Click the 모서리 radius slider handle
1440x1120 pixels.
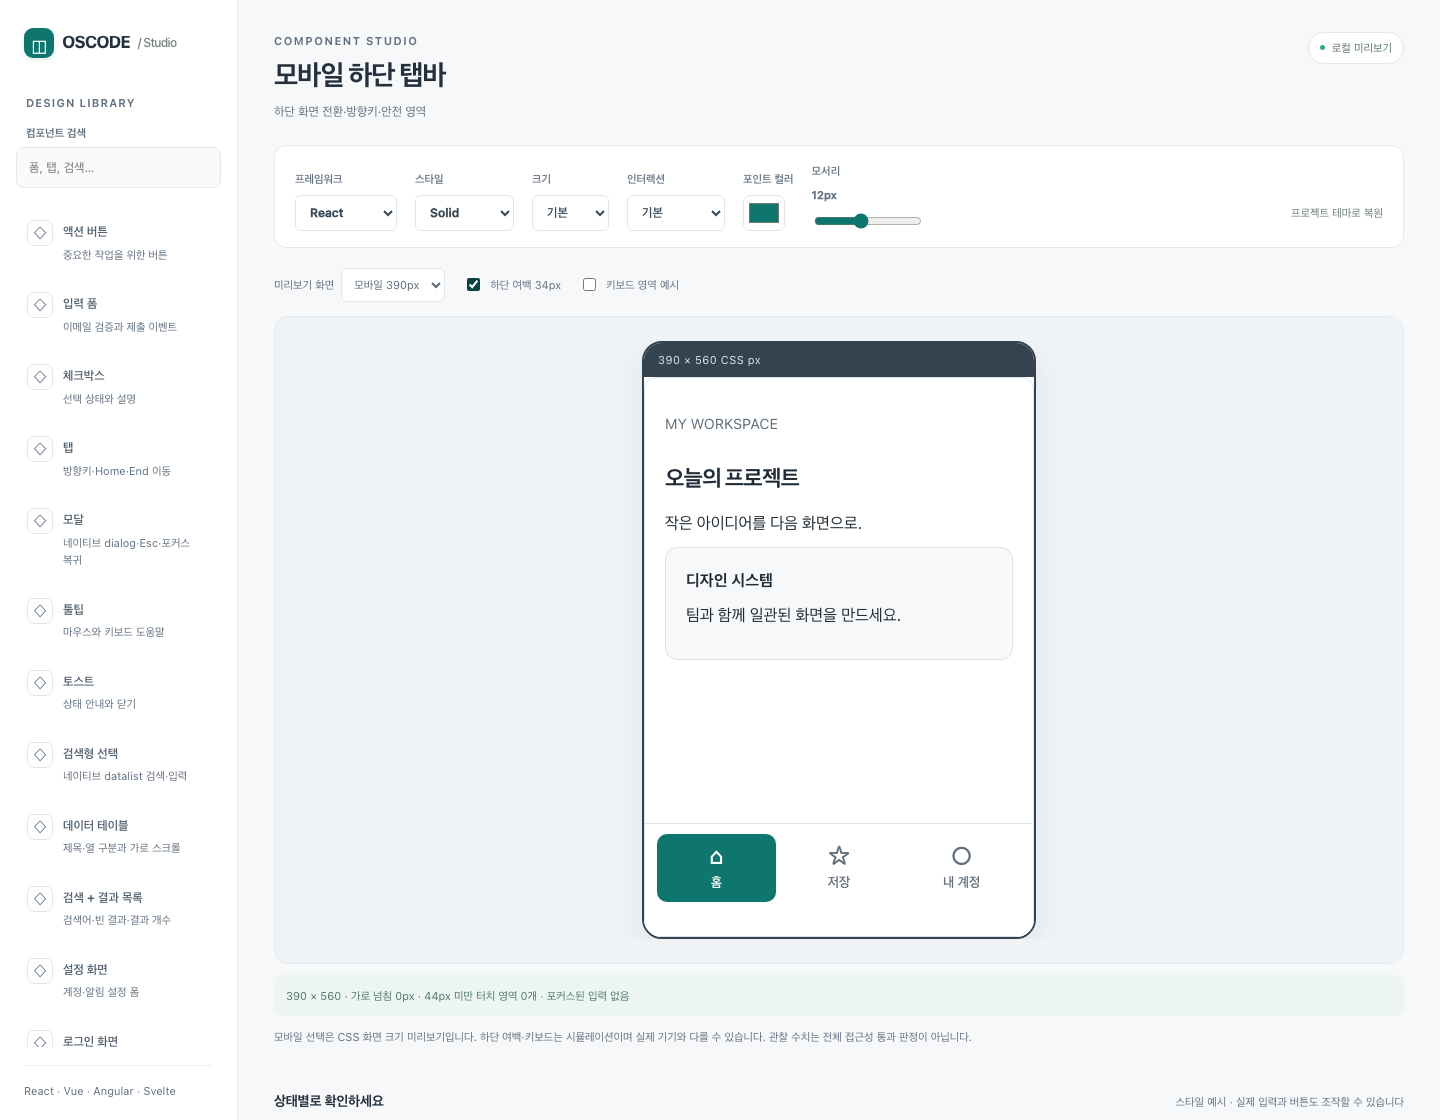point(861,221)
